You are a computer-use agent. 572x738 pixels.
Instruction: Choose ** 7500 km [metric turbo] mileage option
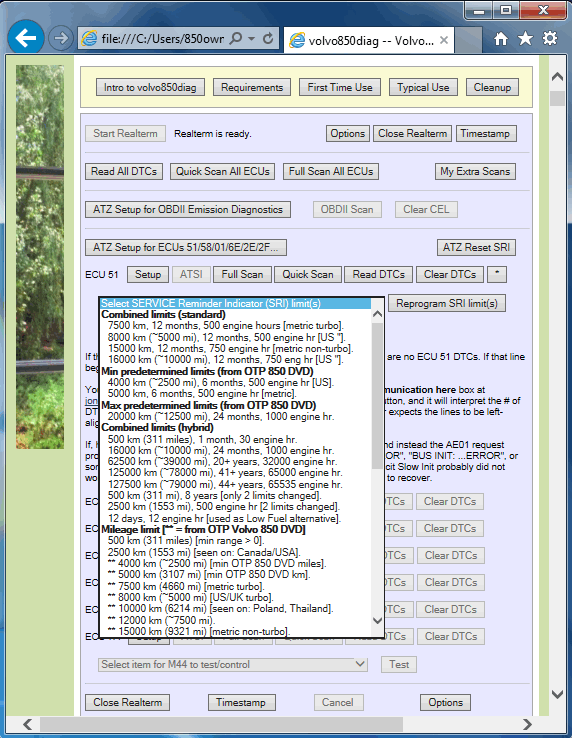pos(235,586)
